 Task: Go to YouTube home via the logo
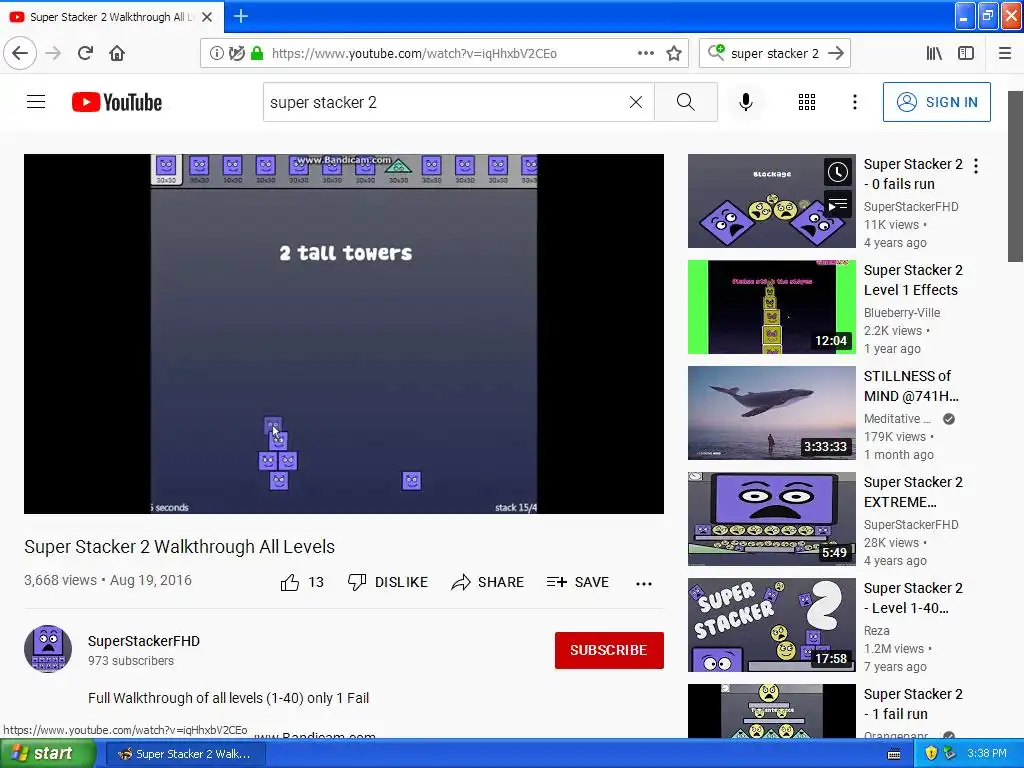pos(117,102)
